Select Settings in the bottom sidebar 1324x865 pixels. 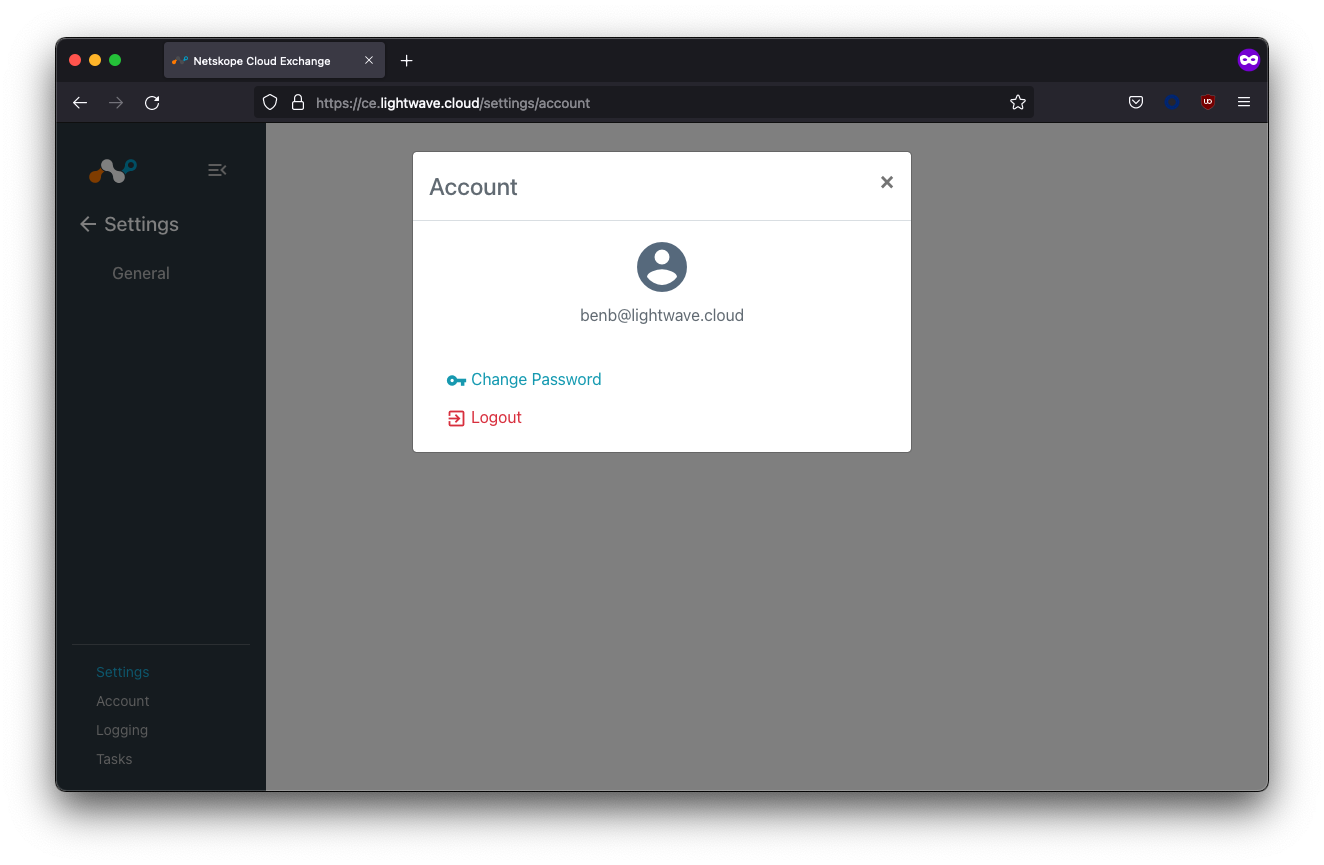[123, 672]
